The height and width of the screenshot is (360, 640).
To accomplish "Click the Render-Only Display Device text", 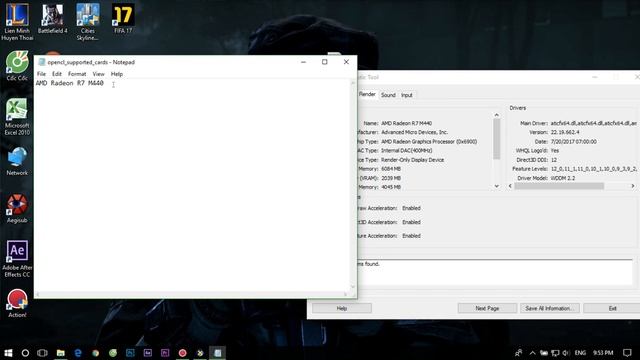I will [412, 160].
